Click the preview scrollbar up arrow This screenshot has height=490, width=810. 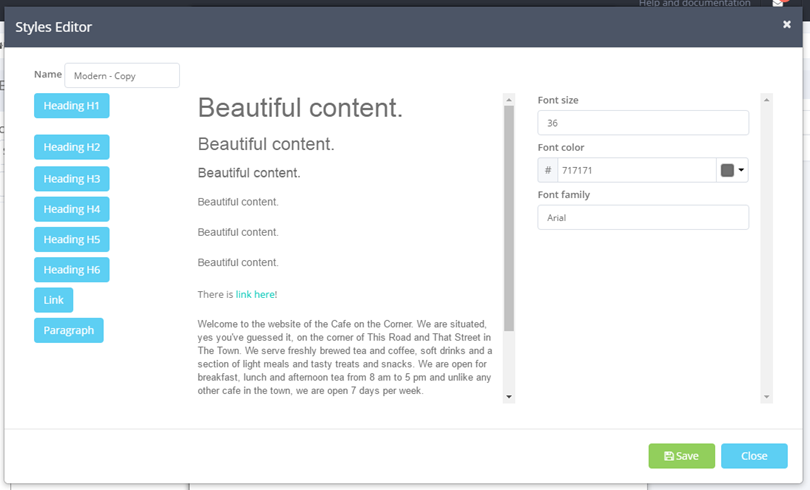509,100
